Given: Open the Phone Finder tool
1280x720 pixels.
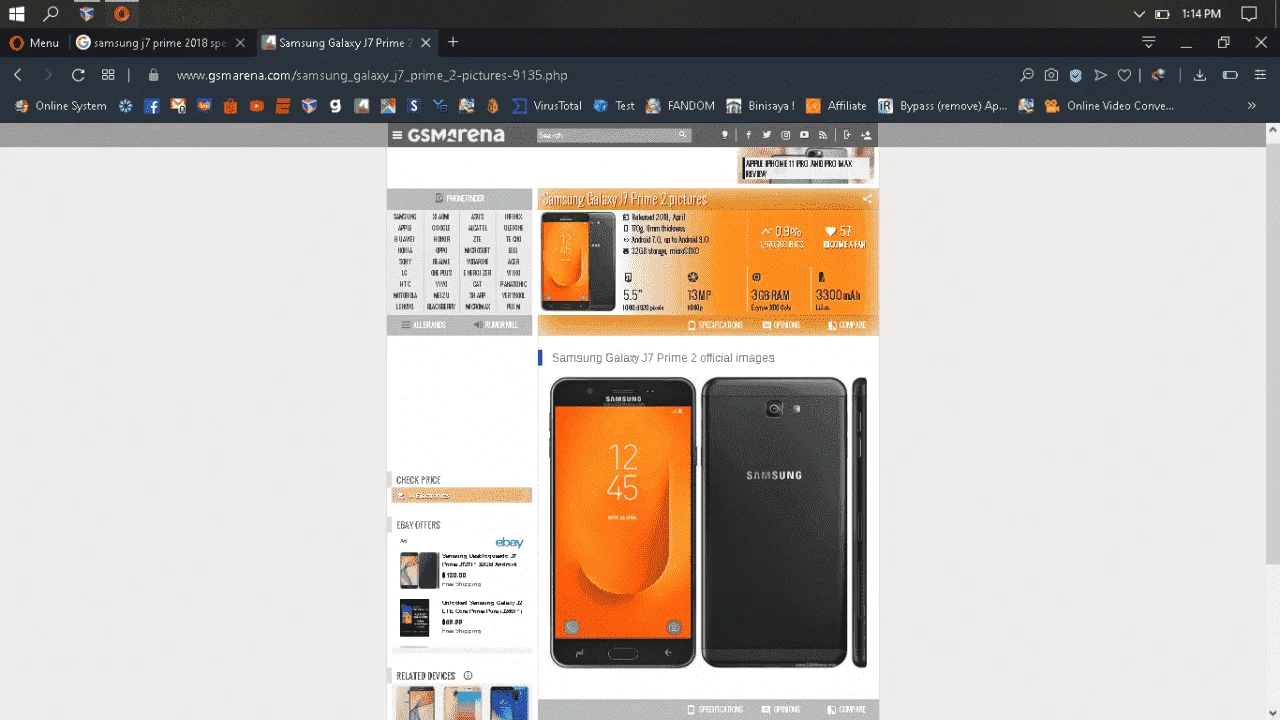Looking at the screenshot, I should [x=460, y=199].
